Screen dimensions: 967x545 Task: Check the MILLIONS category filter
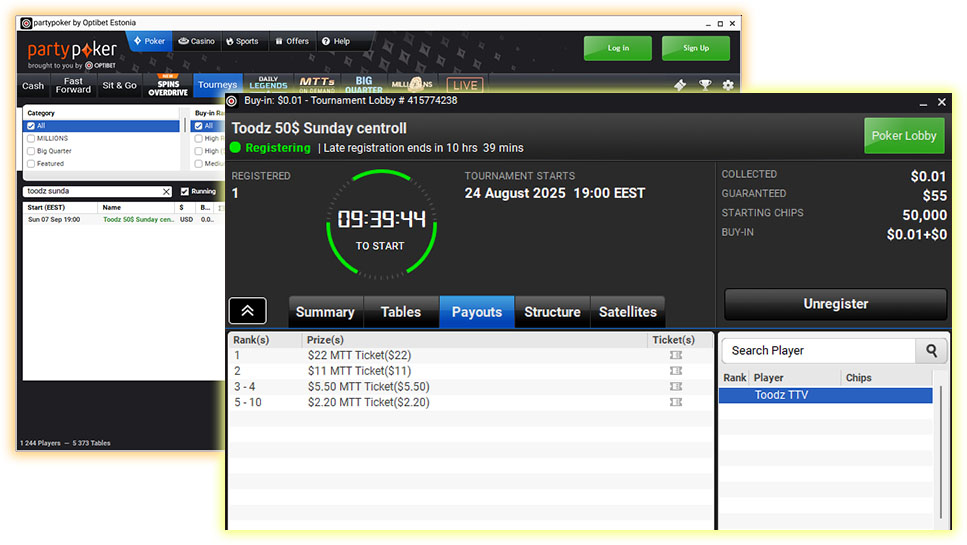pyautogui.click(x=31, y=139)
